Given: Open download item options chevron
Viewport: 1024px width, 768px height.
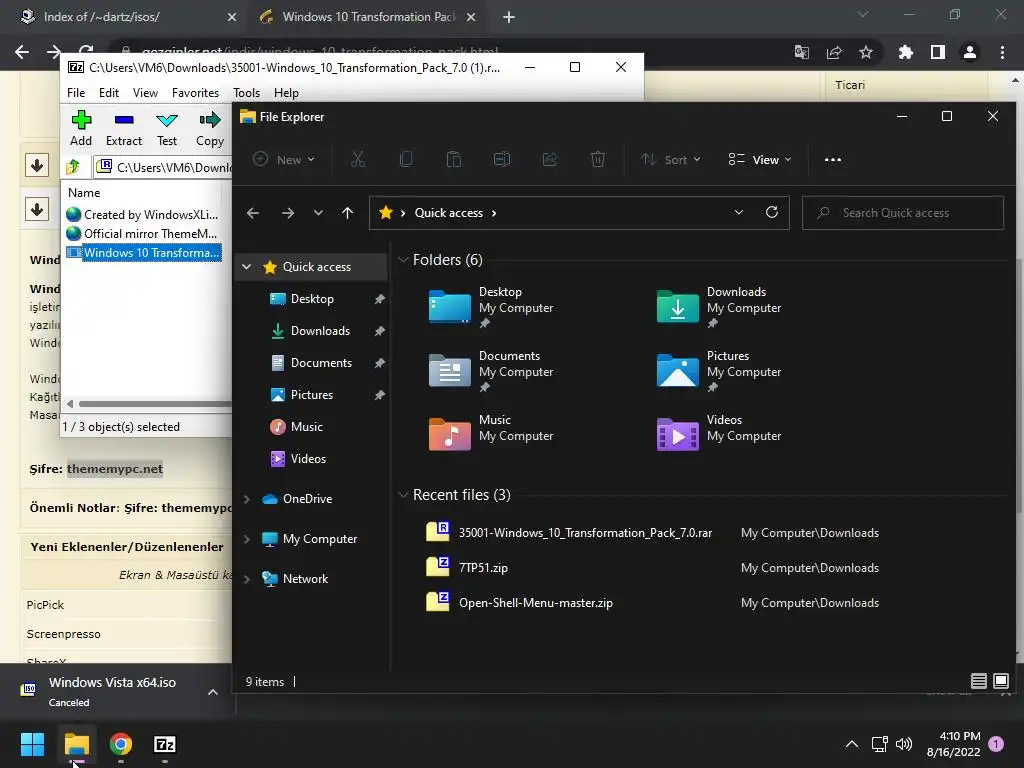Looking at the screenshot, I should (x=213, y=692).
